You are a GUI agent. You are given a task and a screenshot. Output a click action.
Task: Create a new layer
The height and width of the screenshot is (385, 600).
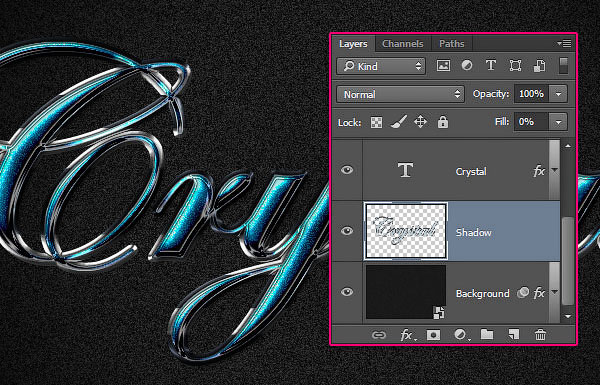(514, 335)
